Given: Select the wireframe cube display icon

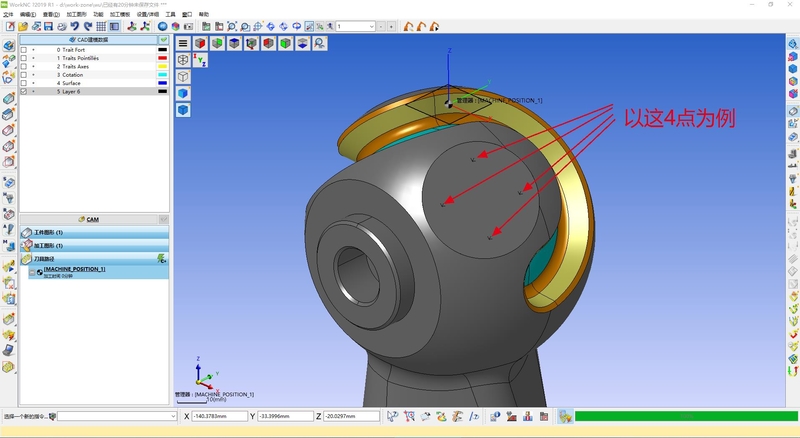Looking at the screenshot, I should pyautogui.click(x=183, y=60).
